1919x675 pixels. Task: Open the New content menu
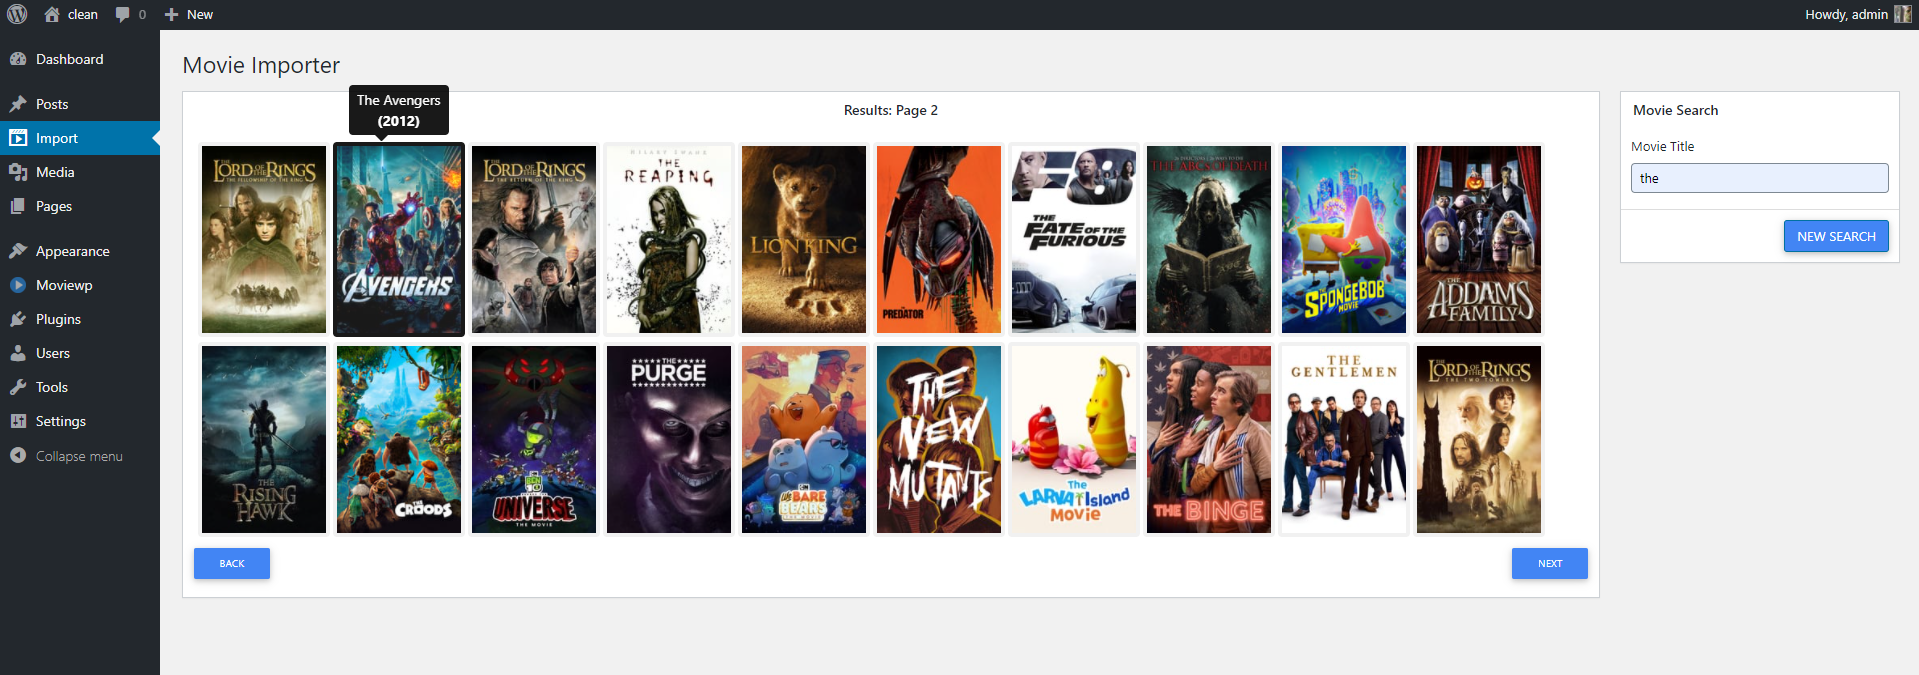189,14
